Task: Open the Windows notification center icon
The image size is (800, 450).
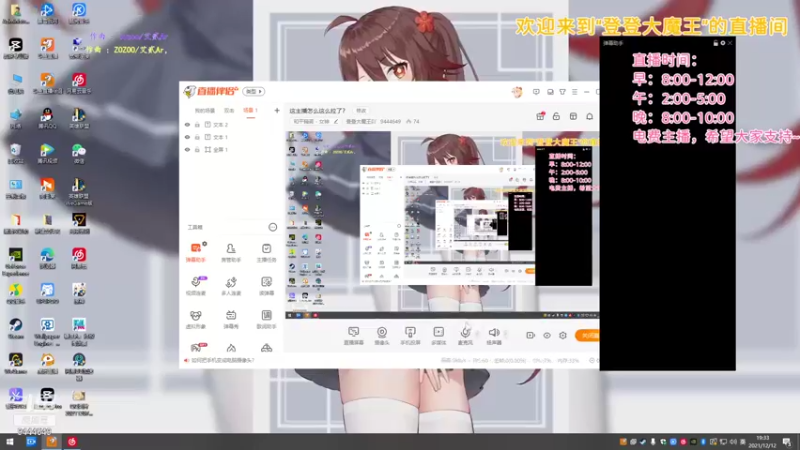Action: [787, 441]
